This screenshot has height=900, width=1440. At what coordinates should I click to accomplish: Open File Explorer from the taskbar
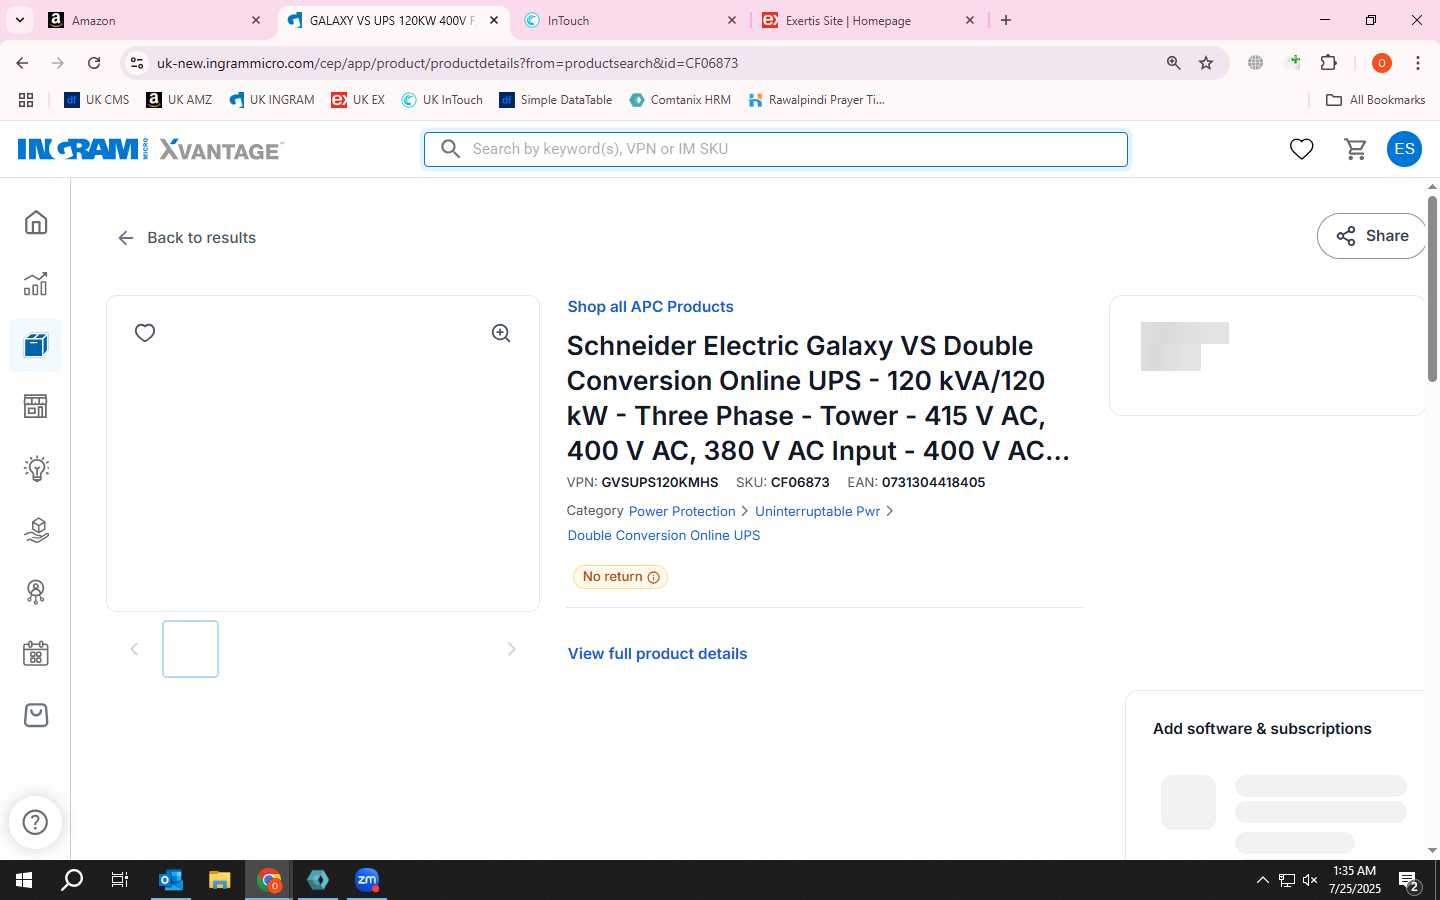coord(220,880)
